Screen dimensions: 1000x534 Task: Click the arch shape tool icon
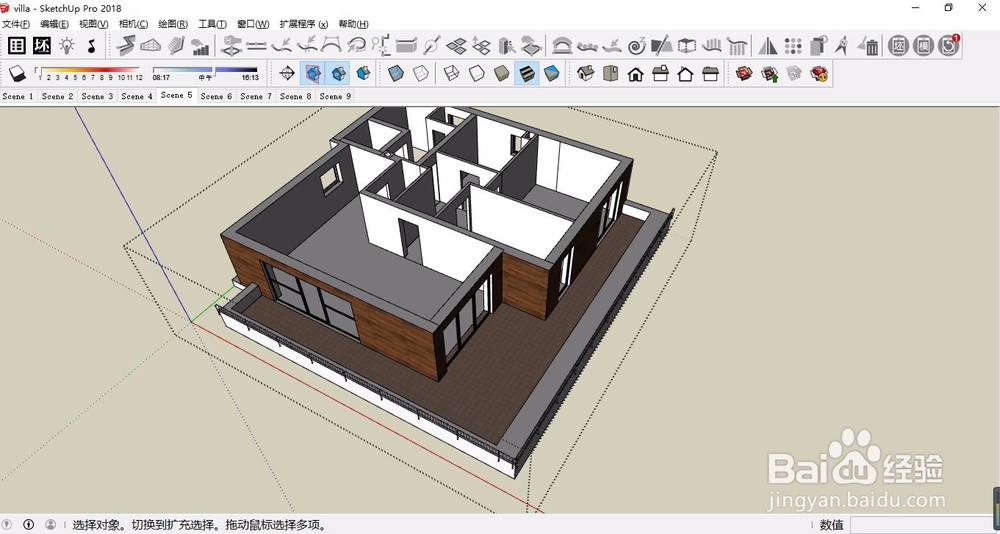coord(561,45)
